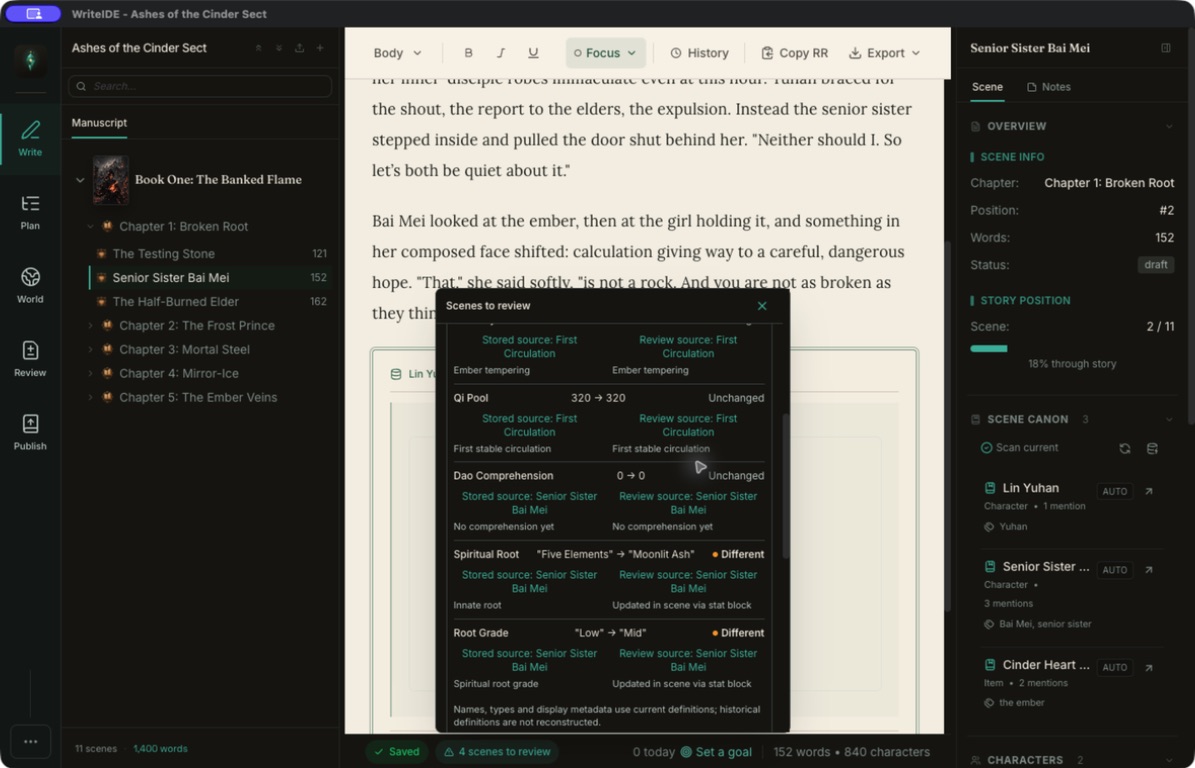Click the review popup scrollbar
Viewport: 1195px width, 768px height.
[x=785, y=486]
